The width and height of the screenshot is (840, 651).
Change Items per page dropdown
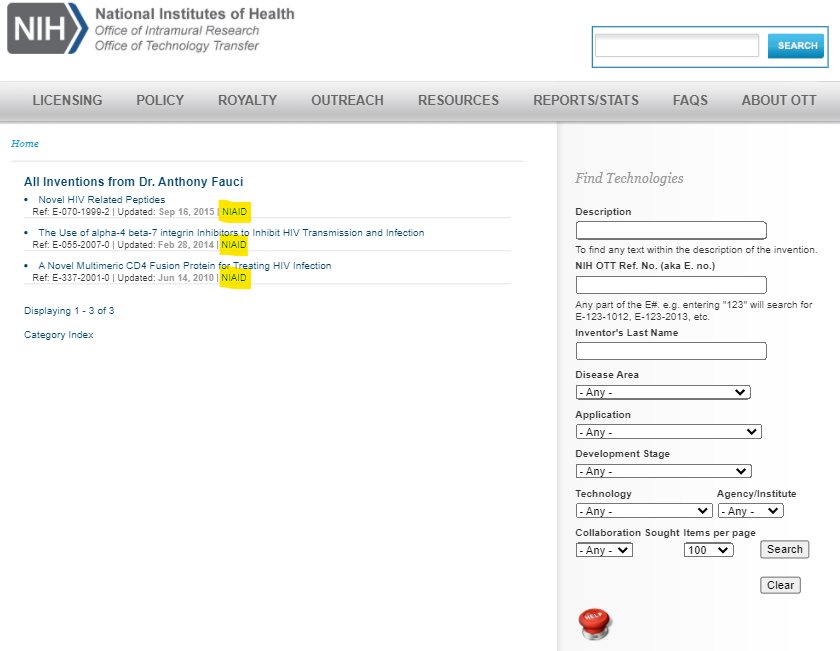[x=709, y=550]
